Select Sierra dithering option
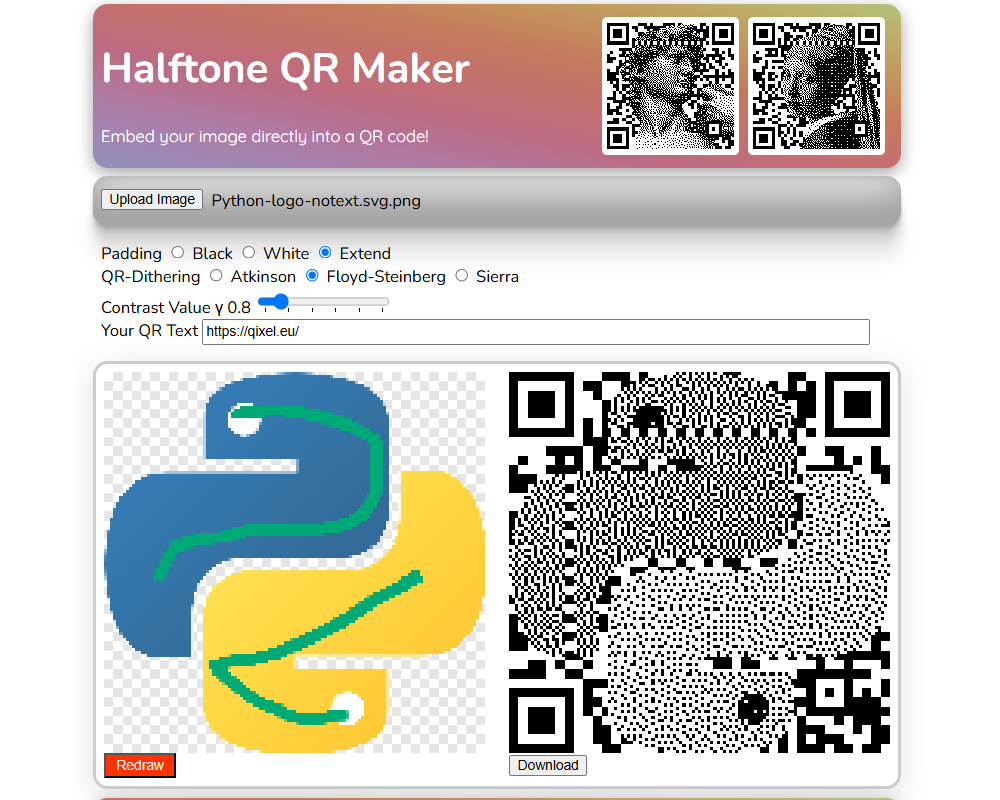This screenshot has height=800, width=1000. (x=461, y=276)
